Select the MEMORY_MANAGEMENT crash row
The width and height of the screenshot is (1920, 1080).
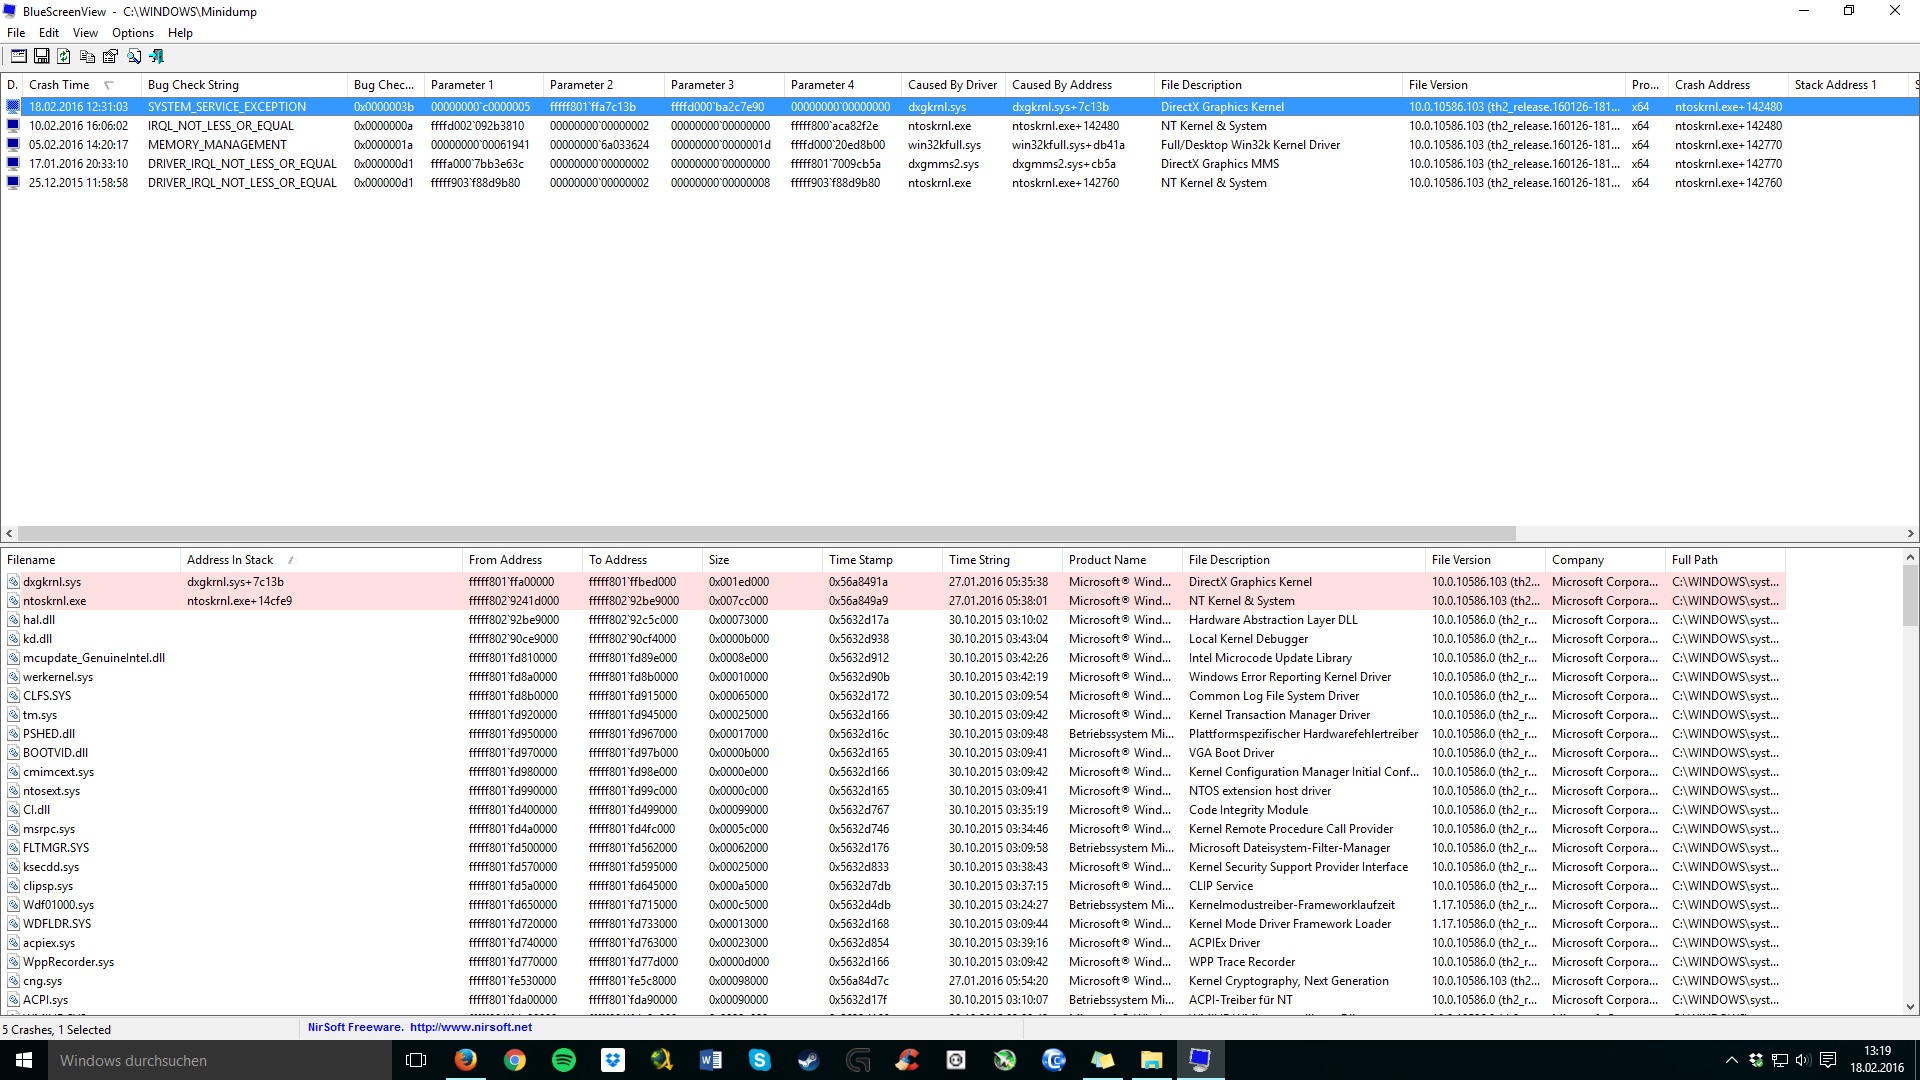point(217,145)
